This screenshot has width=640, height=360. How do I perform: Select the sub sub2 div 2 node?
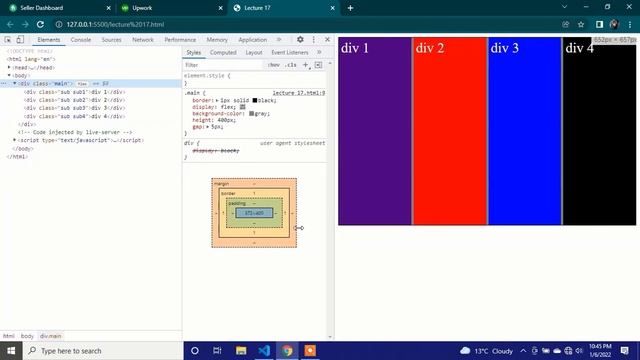pos(75,100)
